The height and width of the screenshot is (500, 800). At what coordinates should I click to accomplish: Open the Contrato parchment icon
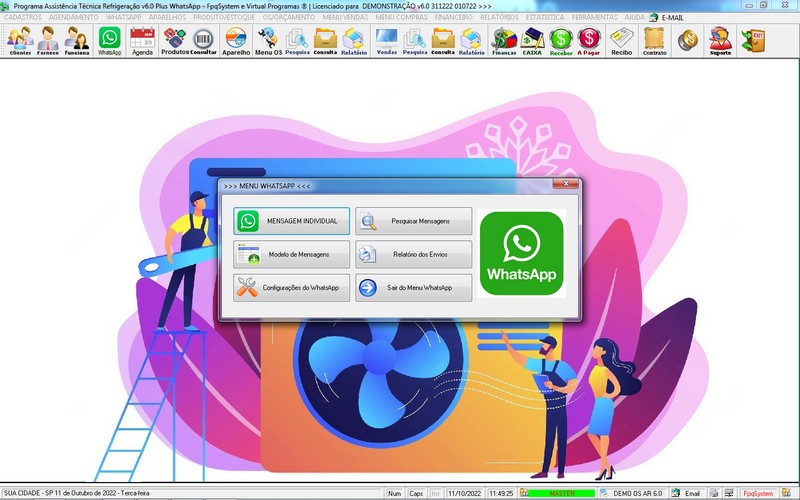[x=655, y=41]
